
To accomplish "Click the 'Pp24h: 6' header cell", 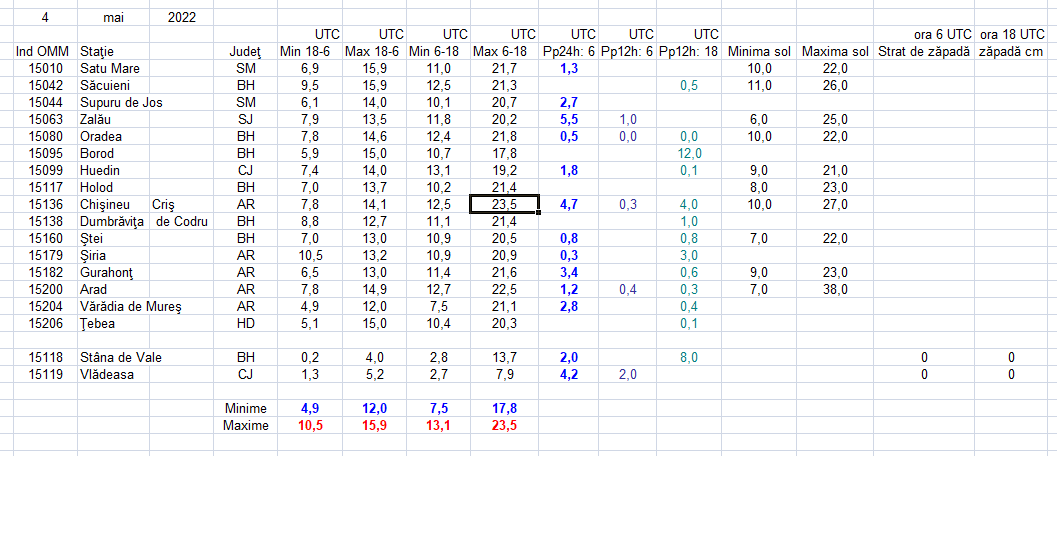I will pyautogui.click(x=568, y=51).
